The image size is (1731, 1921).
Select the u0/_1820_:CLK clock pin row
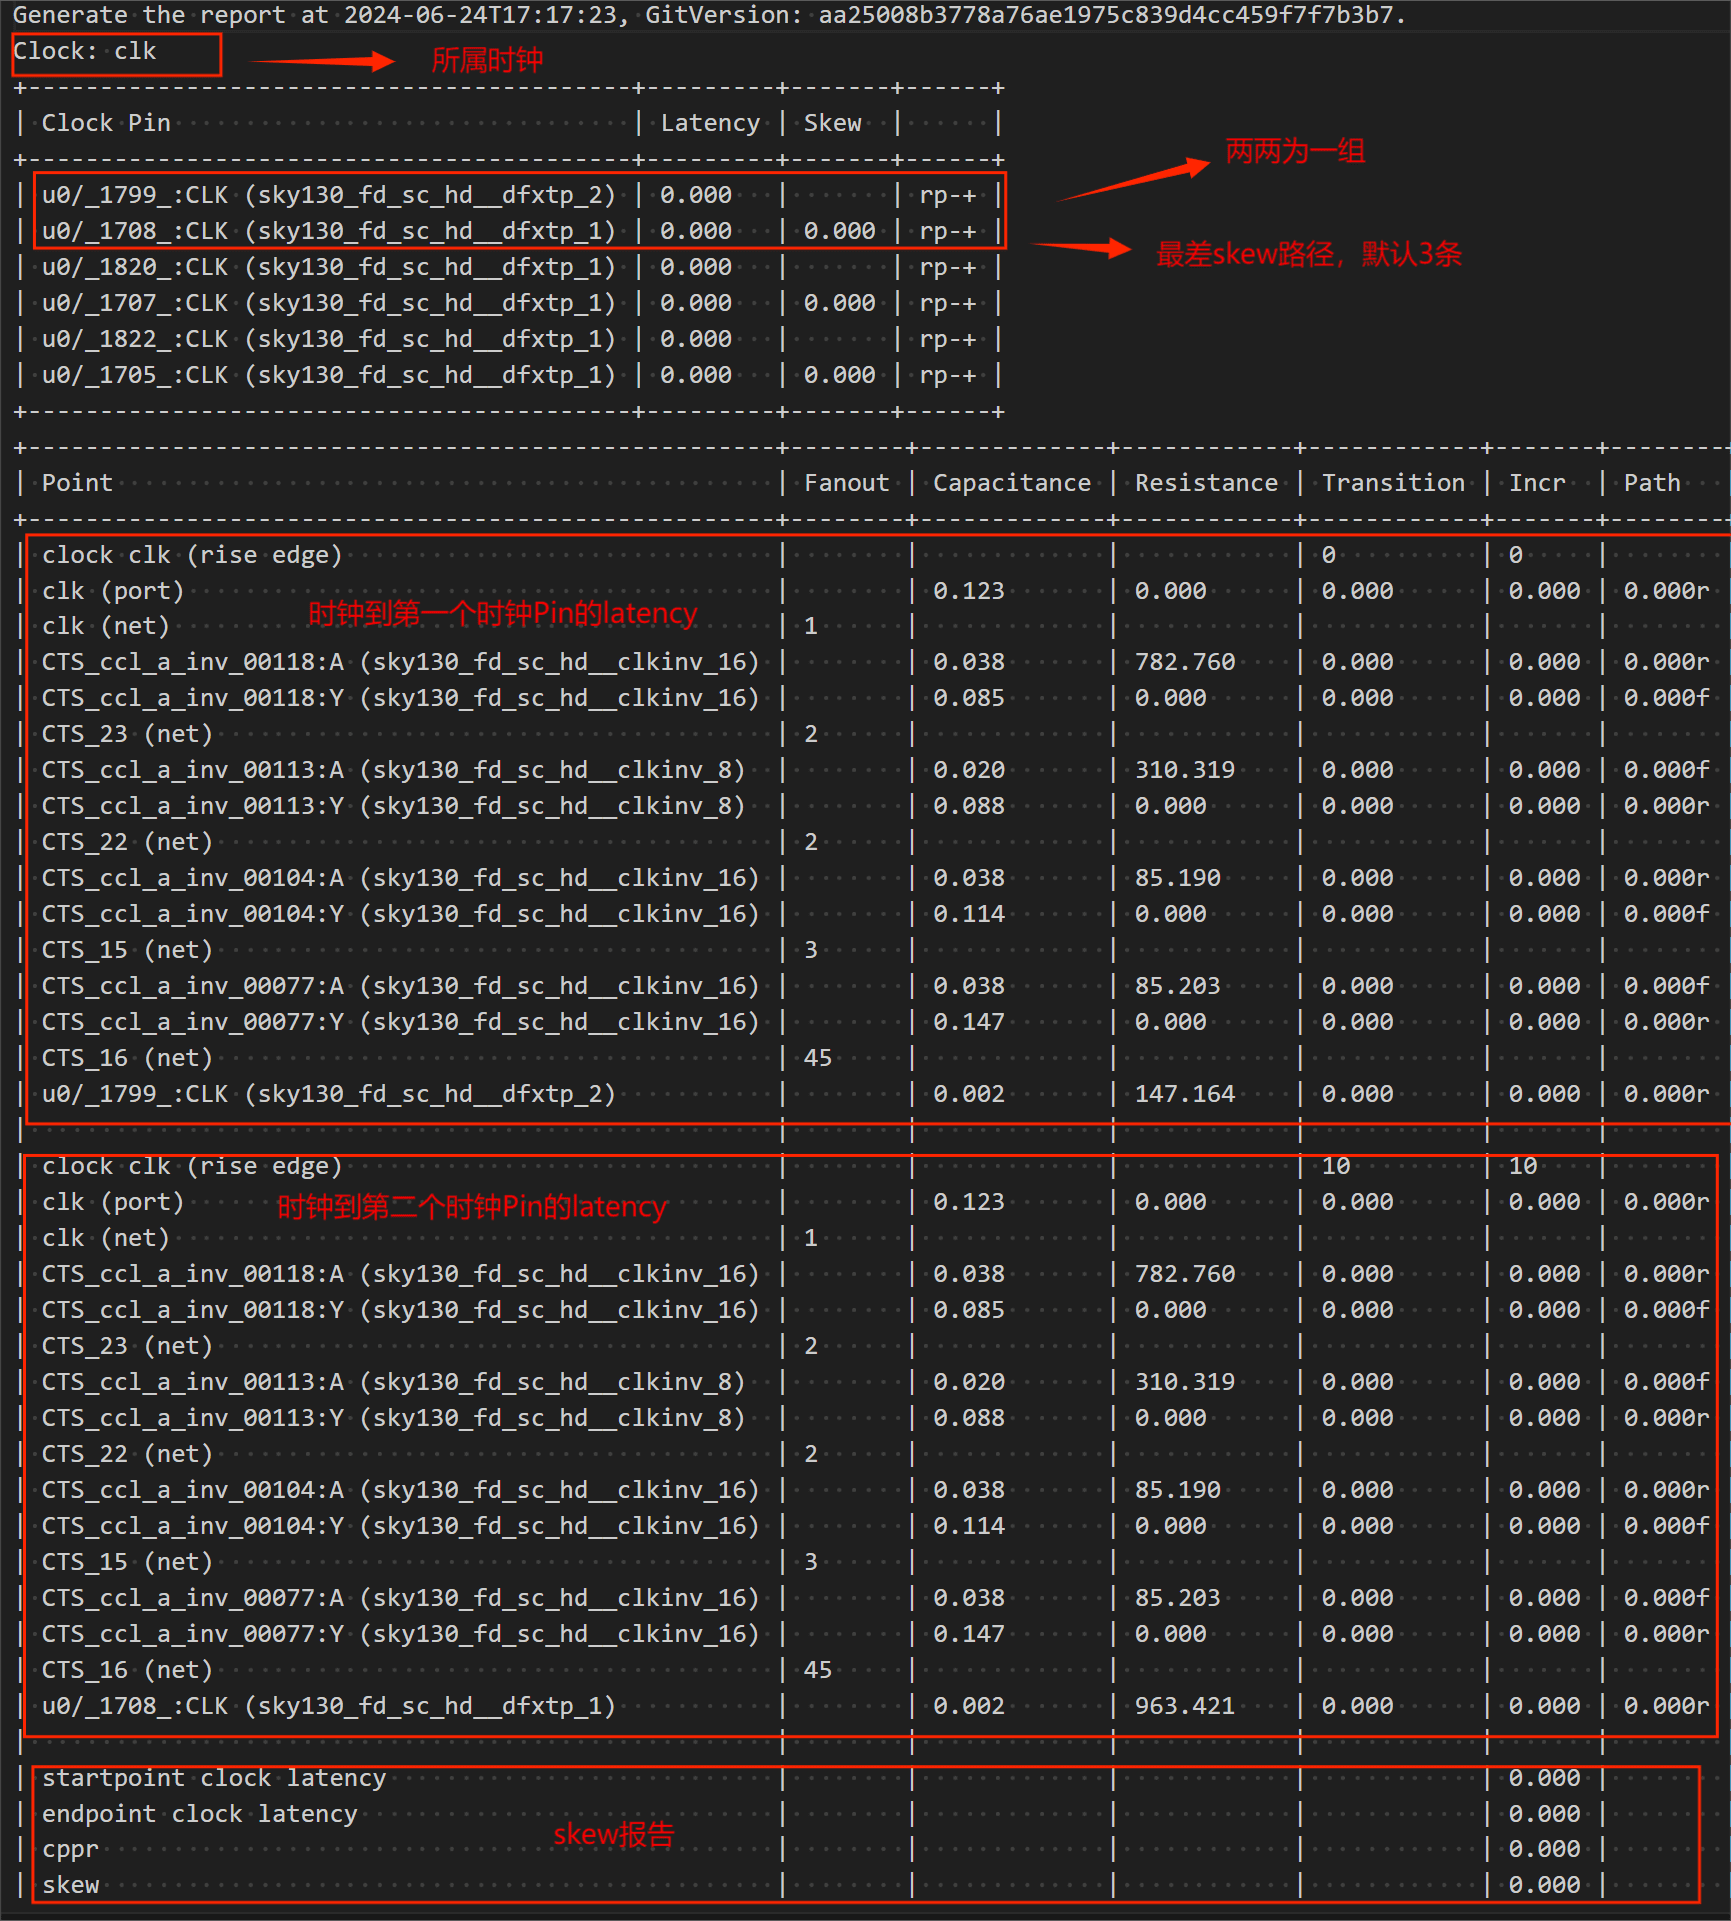click(509, 267)
